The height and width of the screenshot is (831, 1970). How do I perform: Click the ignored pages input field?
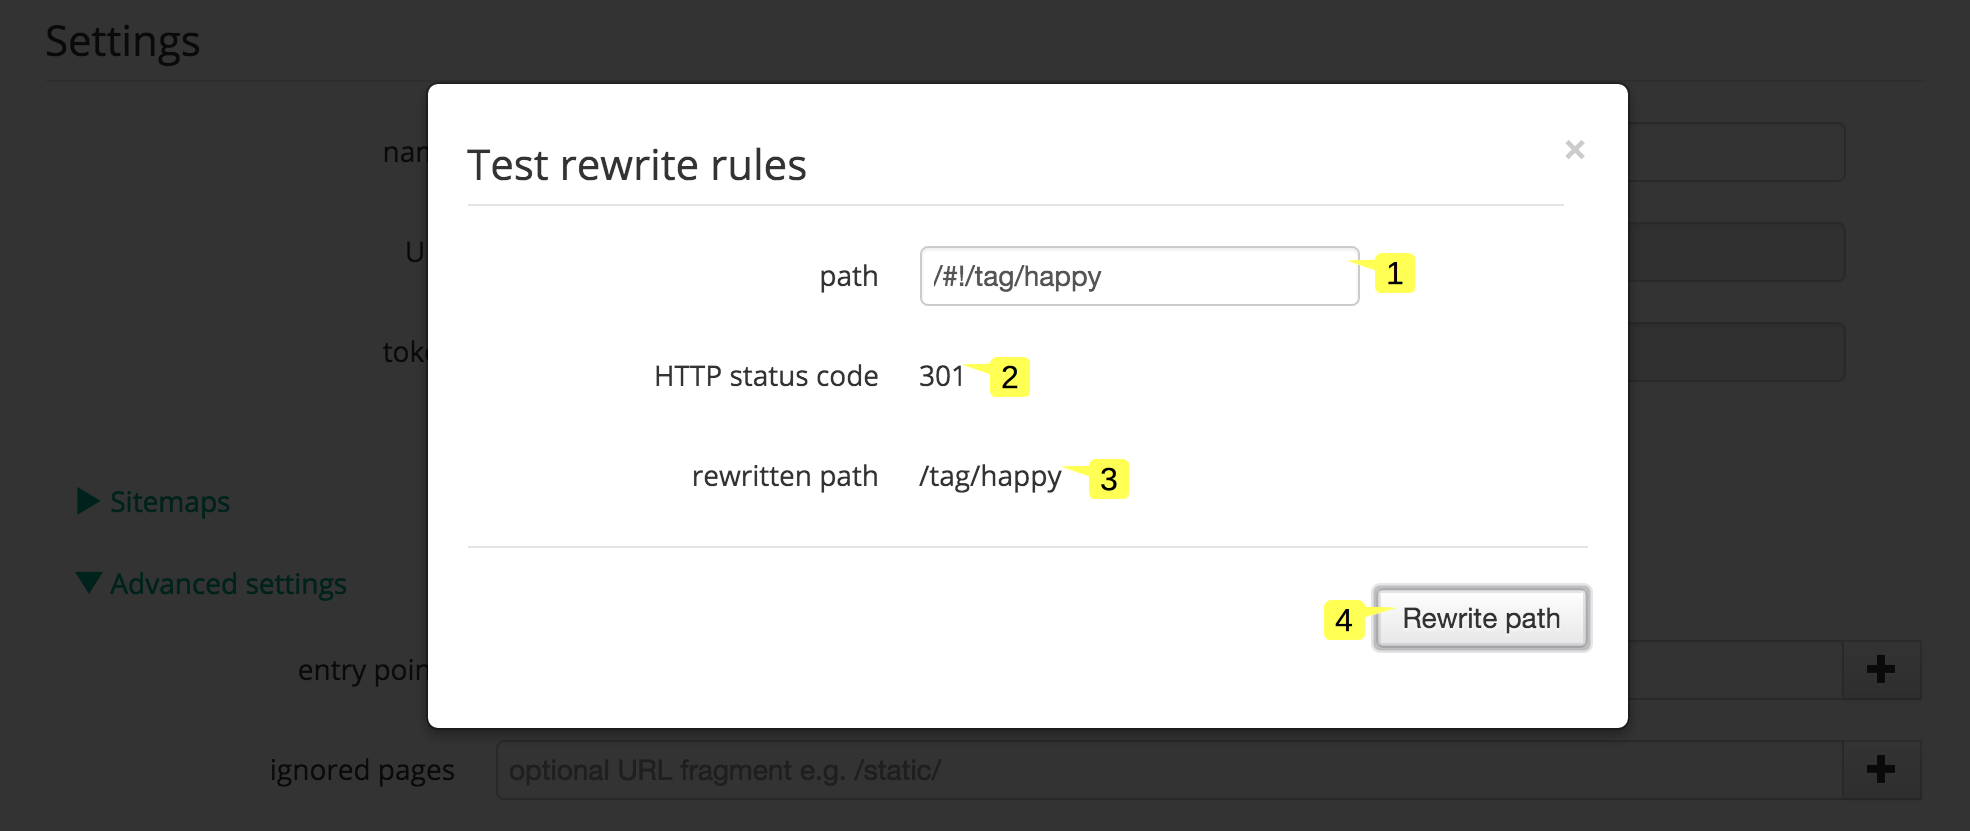coord(1170,770)
